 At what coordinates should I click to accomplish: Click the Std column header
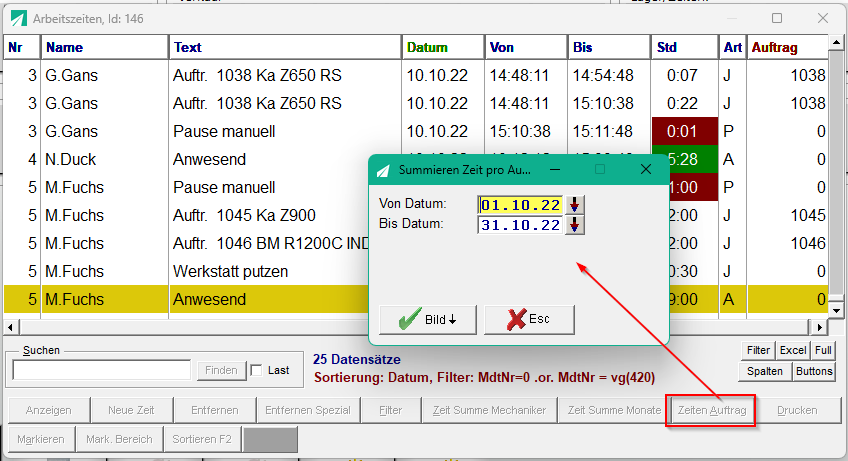[685, 48]
